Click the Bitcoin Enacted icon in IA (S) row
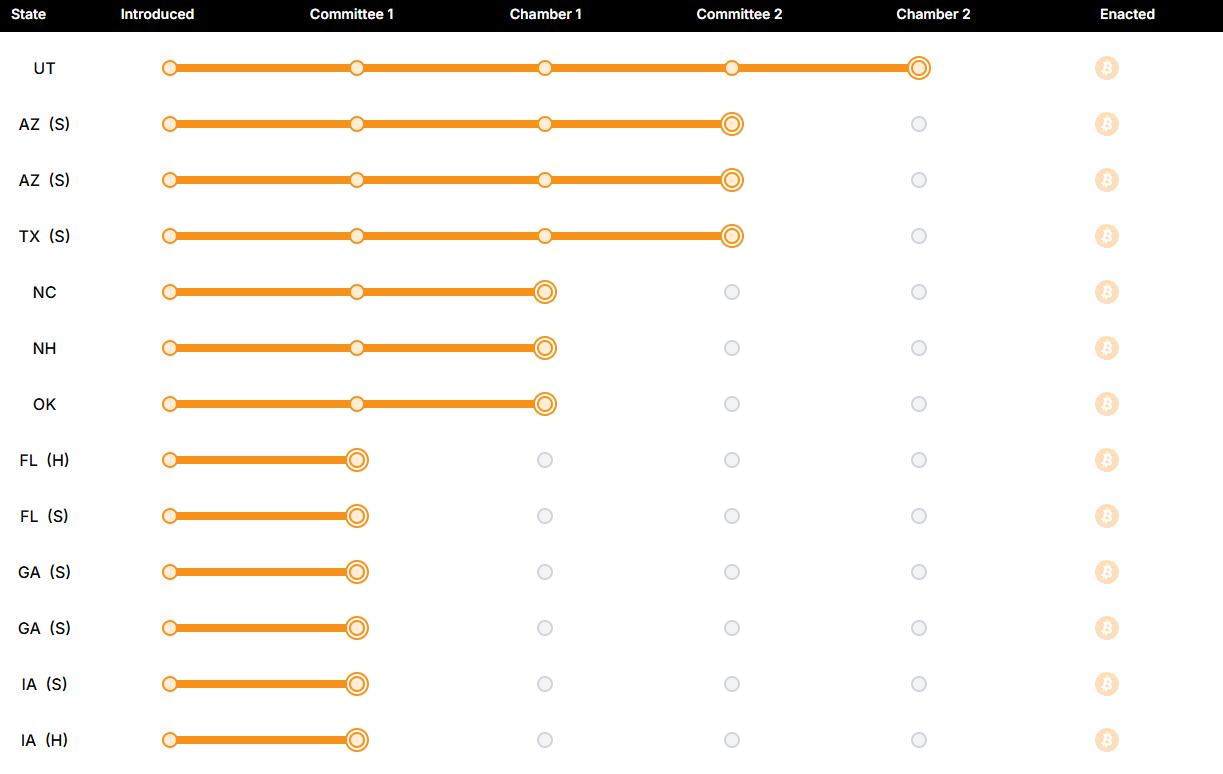Screen dimensions: 1223x774 tap(1106, 684)
